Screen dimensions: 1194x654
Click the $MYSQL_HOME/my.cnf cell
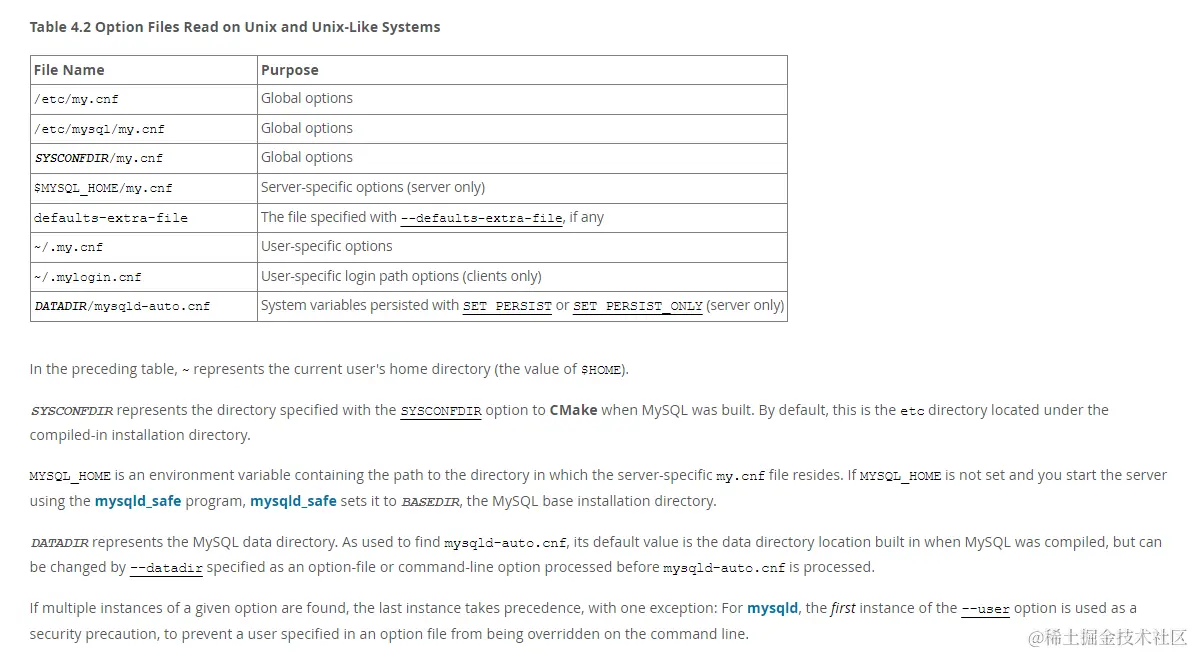click(x=144, y=188)
